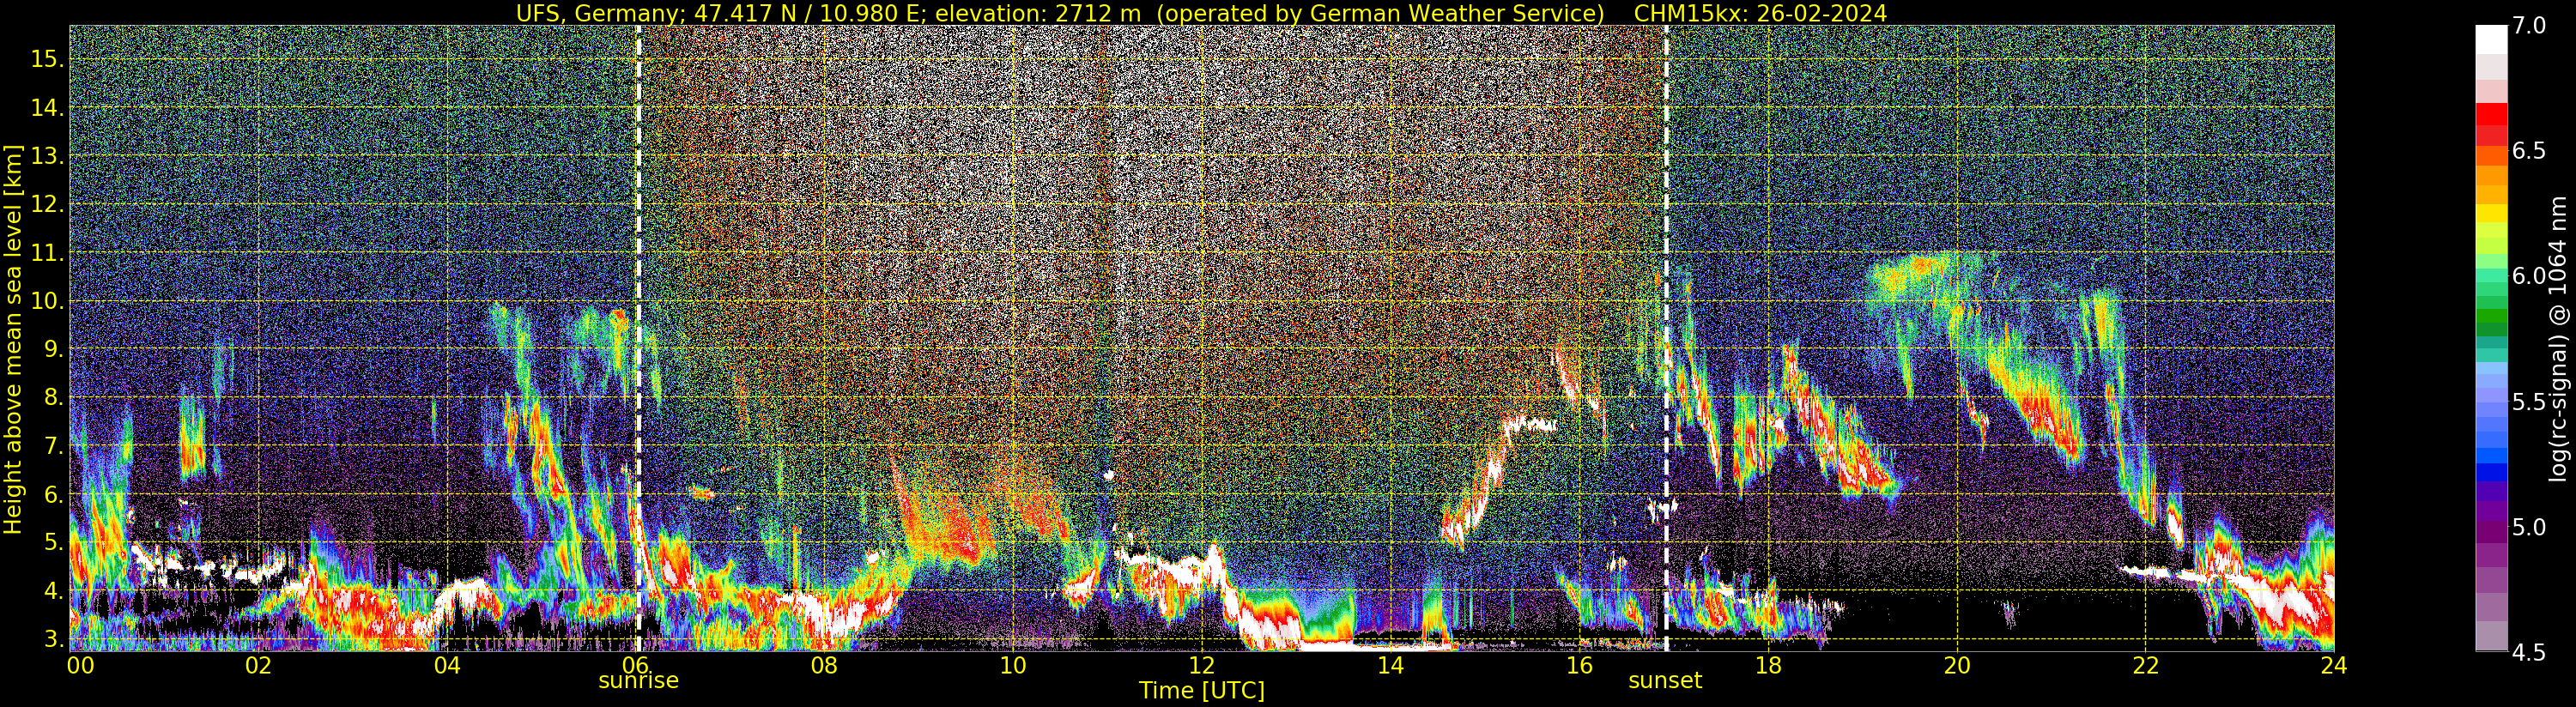Screen dimensions: 2576x707
Task: Click the '04' time axis tick label
Action: tap(447, 665)
